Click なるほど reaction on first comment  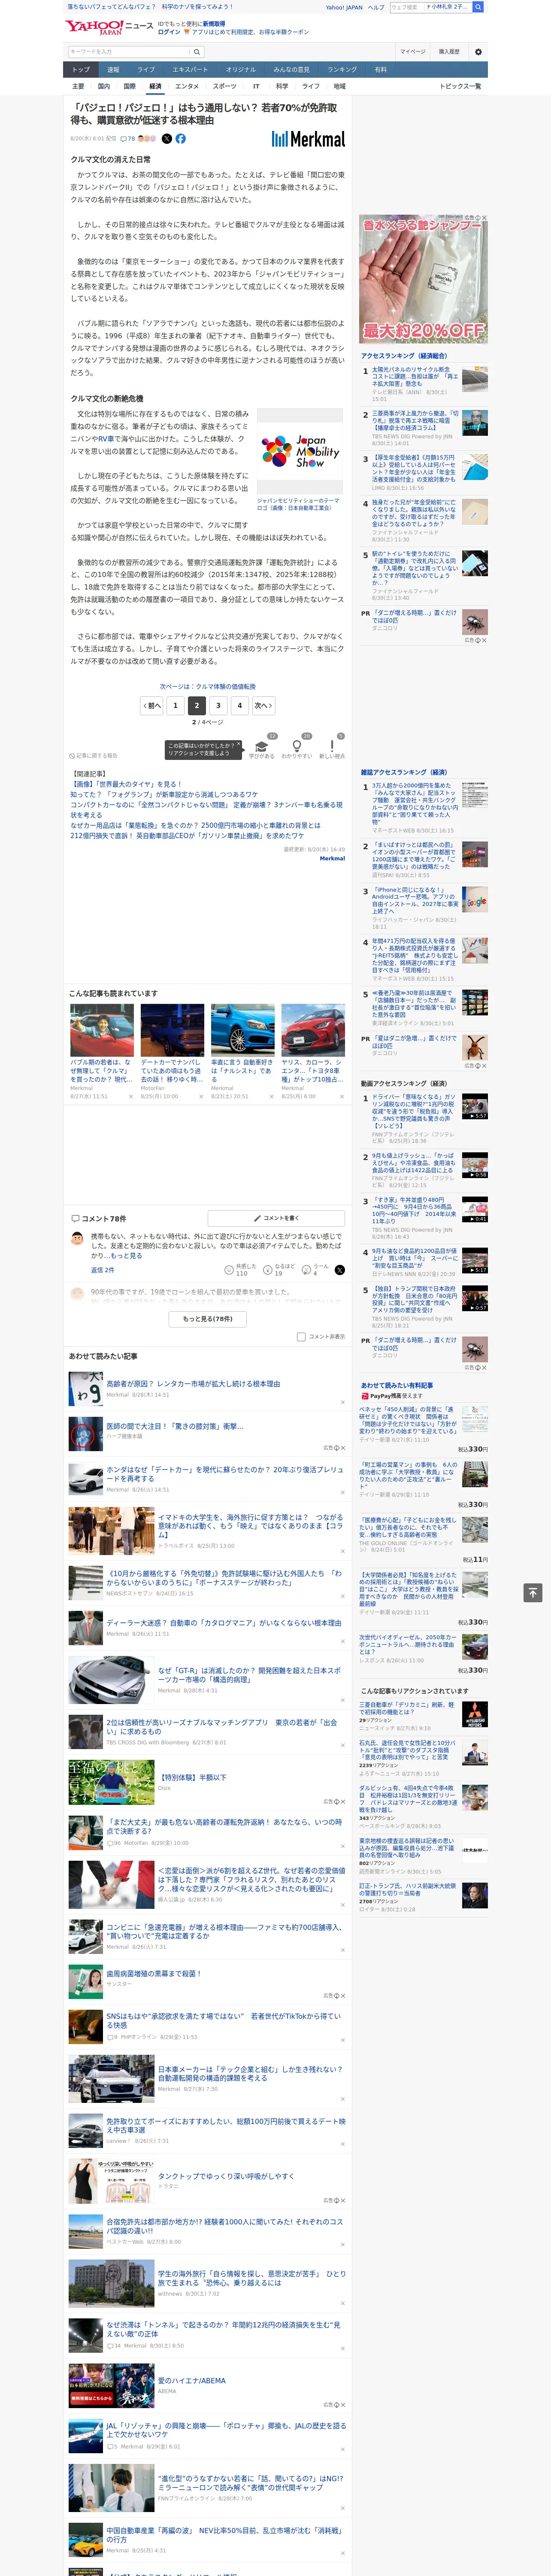pos(279,1269)
